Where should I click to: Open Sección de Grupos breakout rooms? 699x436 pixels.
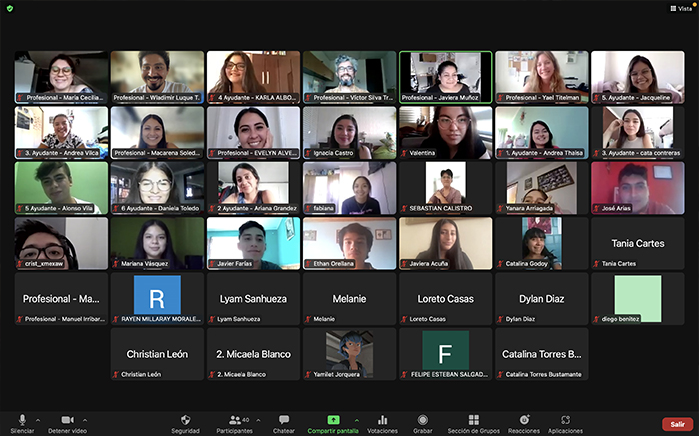(x=473, y=422)
